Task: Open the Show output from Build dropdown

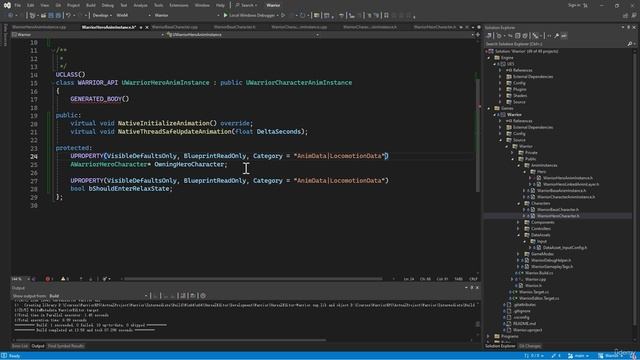Action: [x=98, y=296]
